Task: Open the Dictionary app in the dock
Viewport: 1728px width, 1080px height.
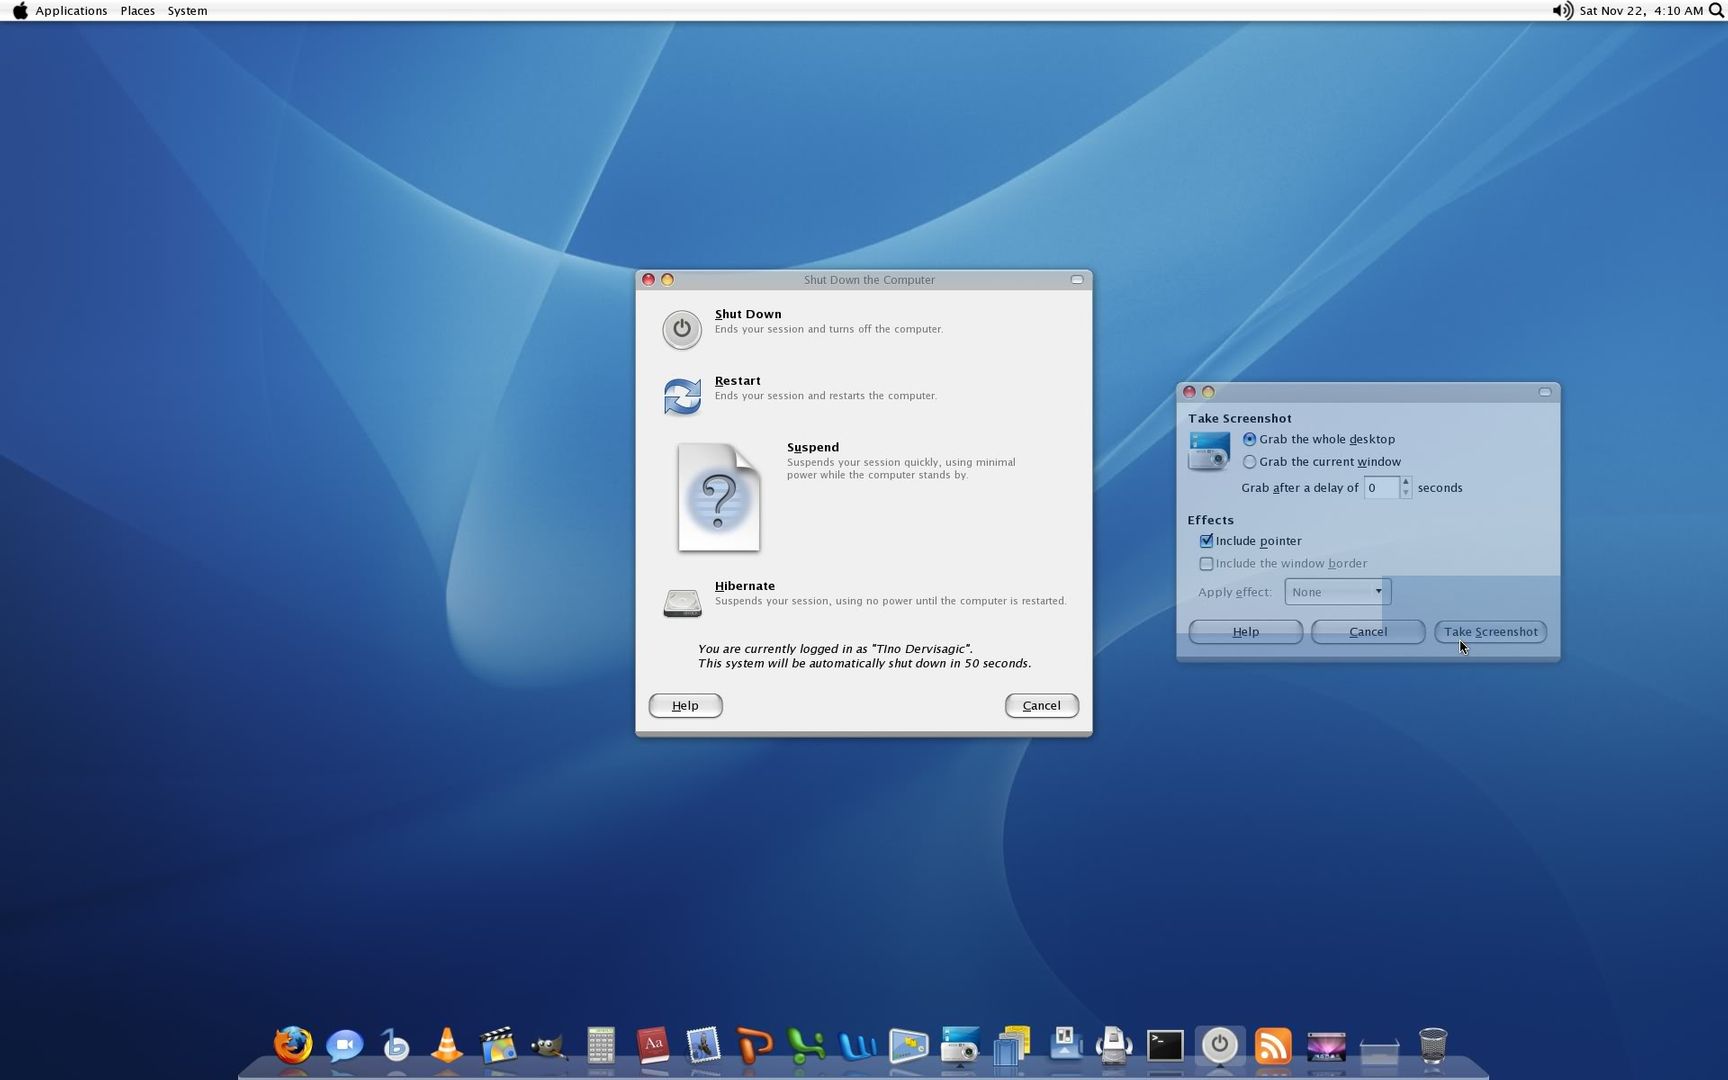Action: tap(653, 1046)
